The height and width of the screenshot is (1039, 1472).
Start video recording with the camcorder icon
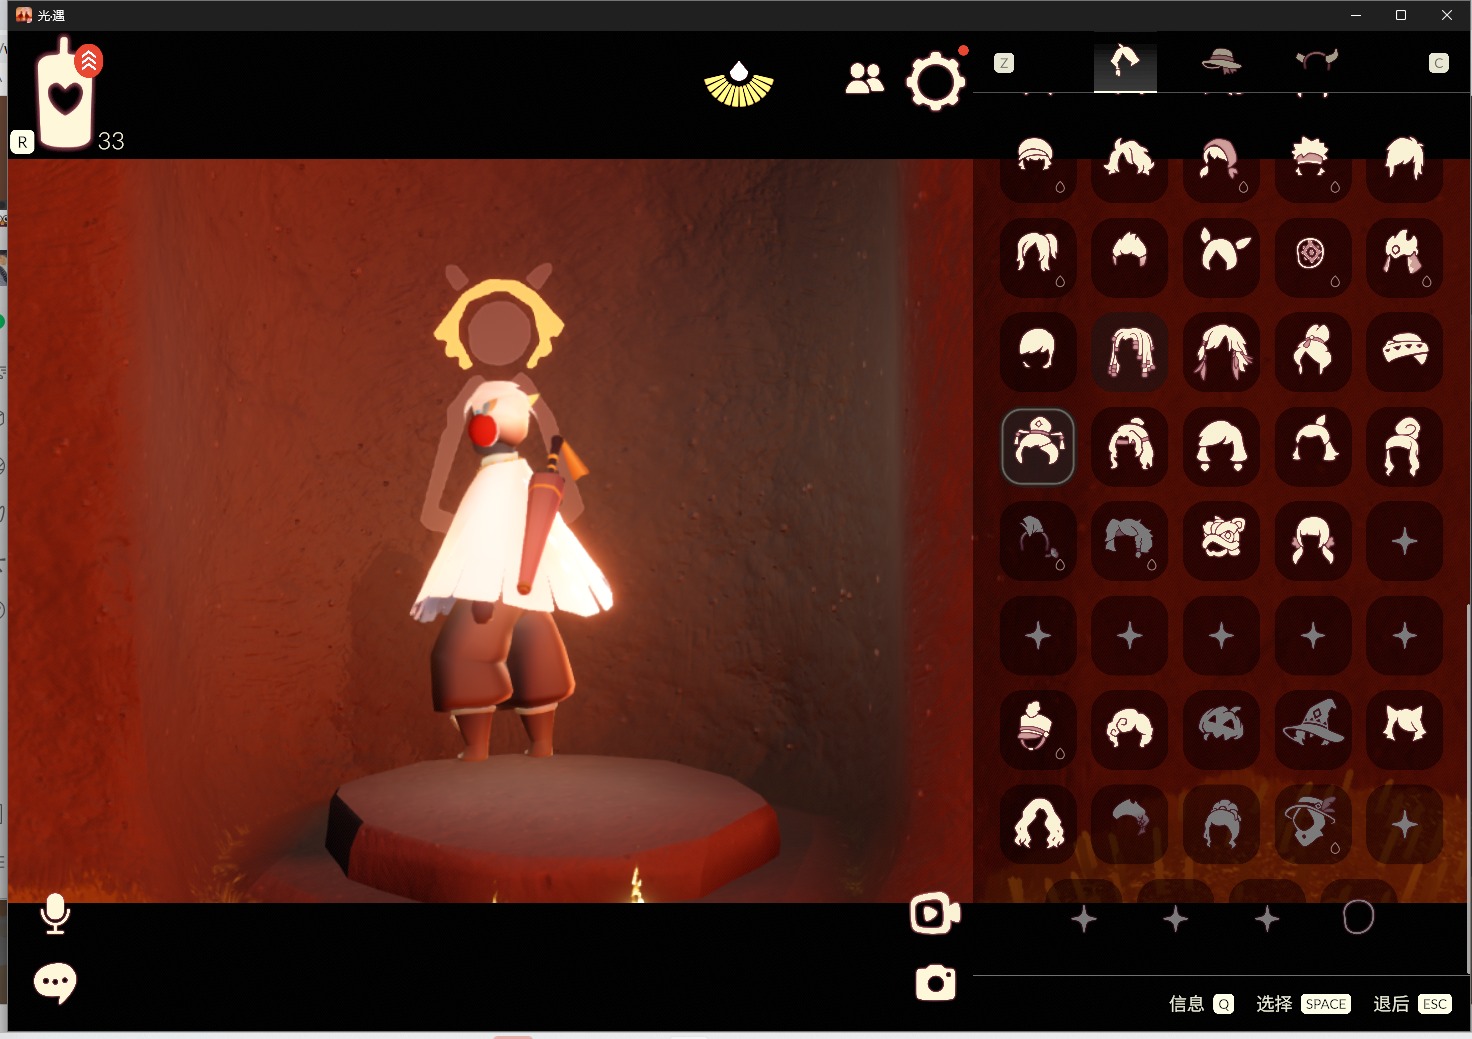pyautogui.click(x=935, y=913)
